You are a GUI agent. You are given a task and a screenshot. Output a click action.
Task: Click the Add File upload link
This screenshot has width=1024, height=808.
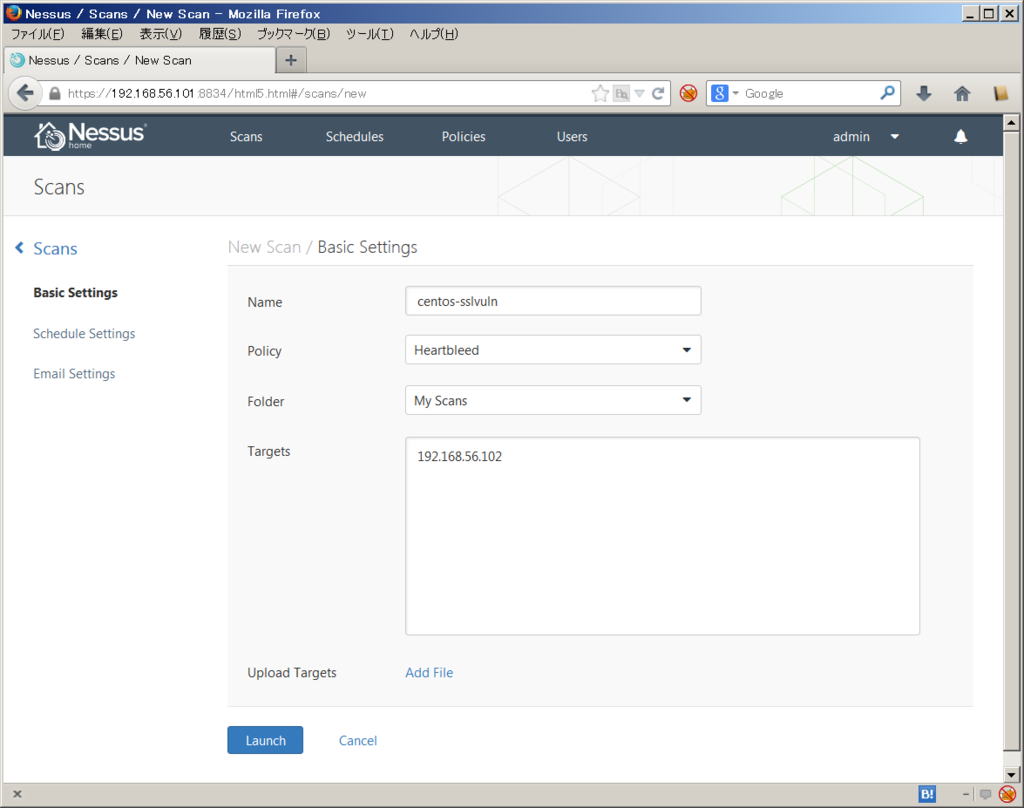click(429, 673)
